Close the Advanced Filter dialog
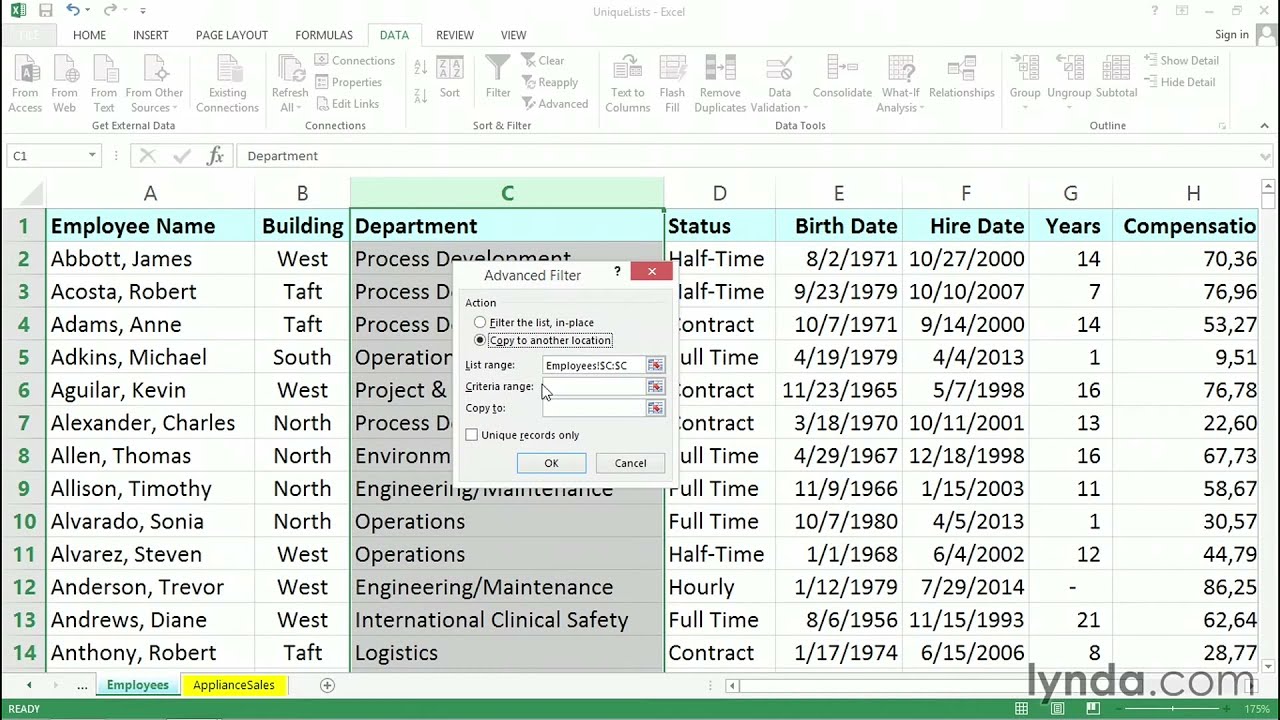This screenshot has height=720, width=1280. [652, 271]
